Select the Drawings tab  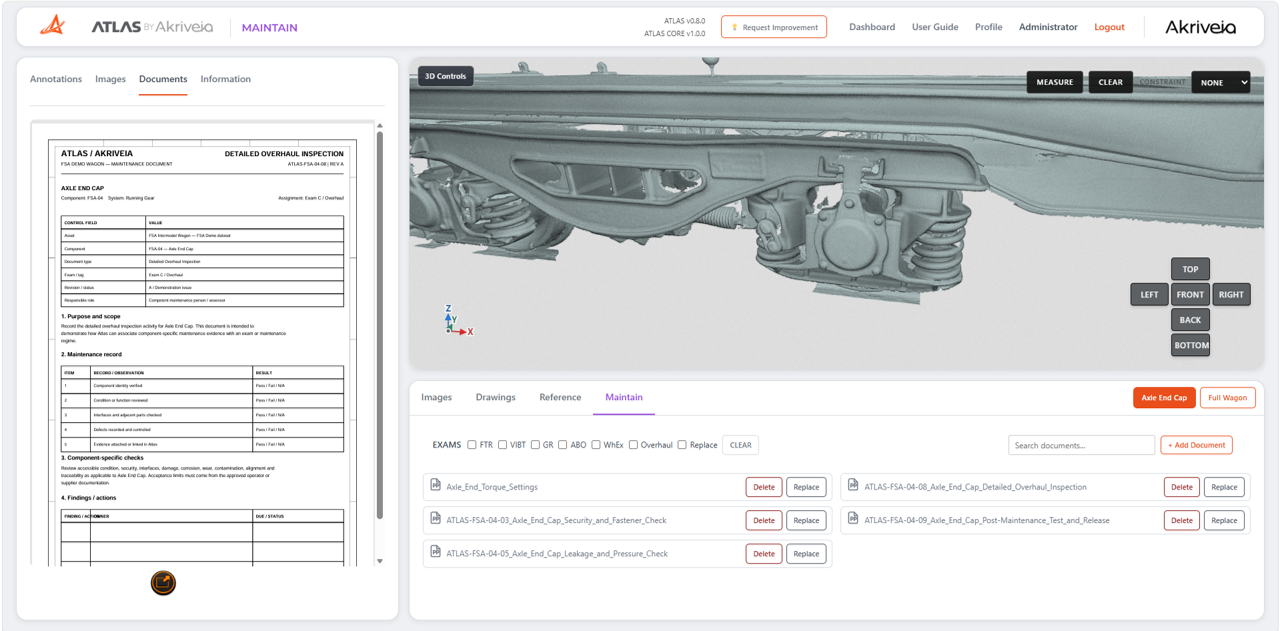tap(496, 397)
